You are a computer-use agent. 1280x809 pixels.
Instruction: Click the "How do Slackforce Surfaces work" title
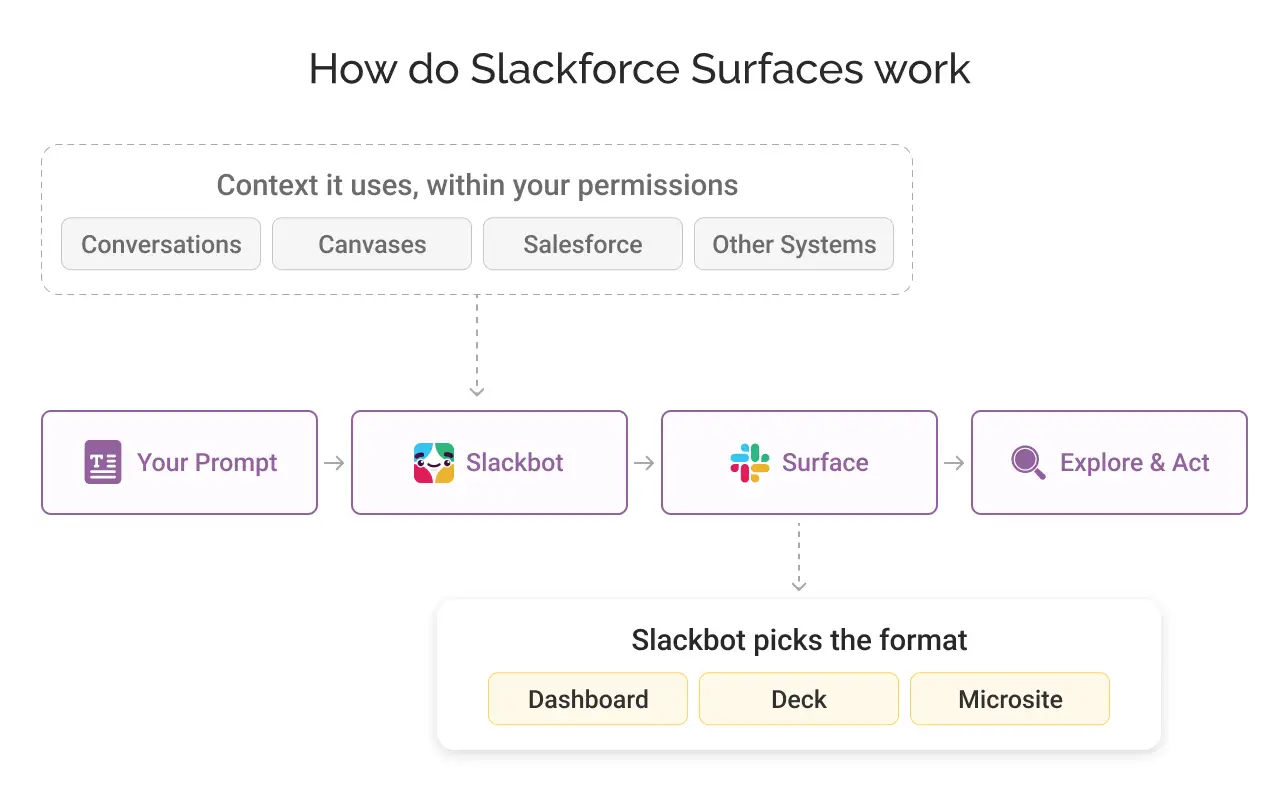point(640,69)
